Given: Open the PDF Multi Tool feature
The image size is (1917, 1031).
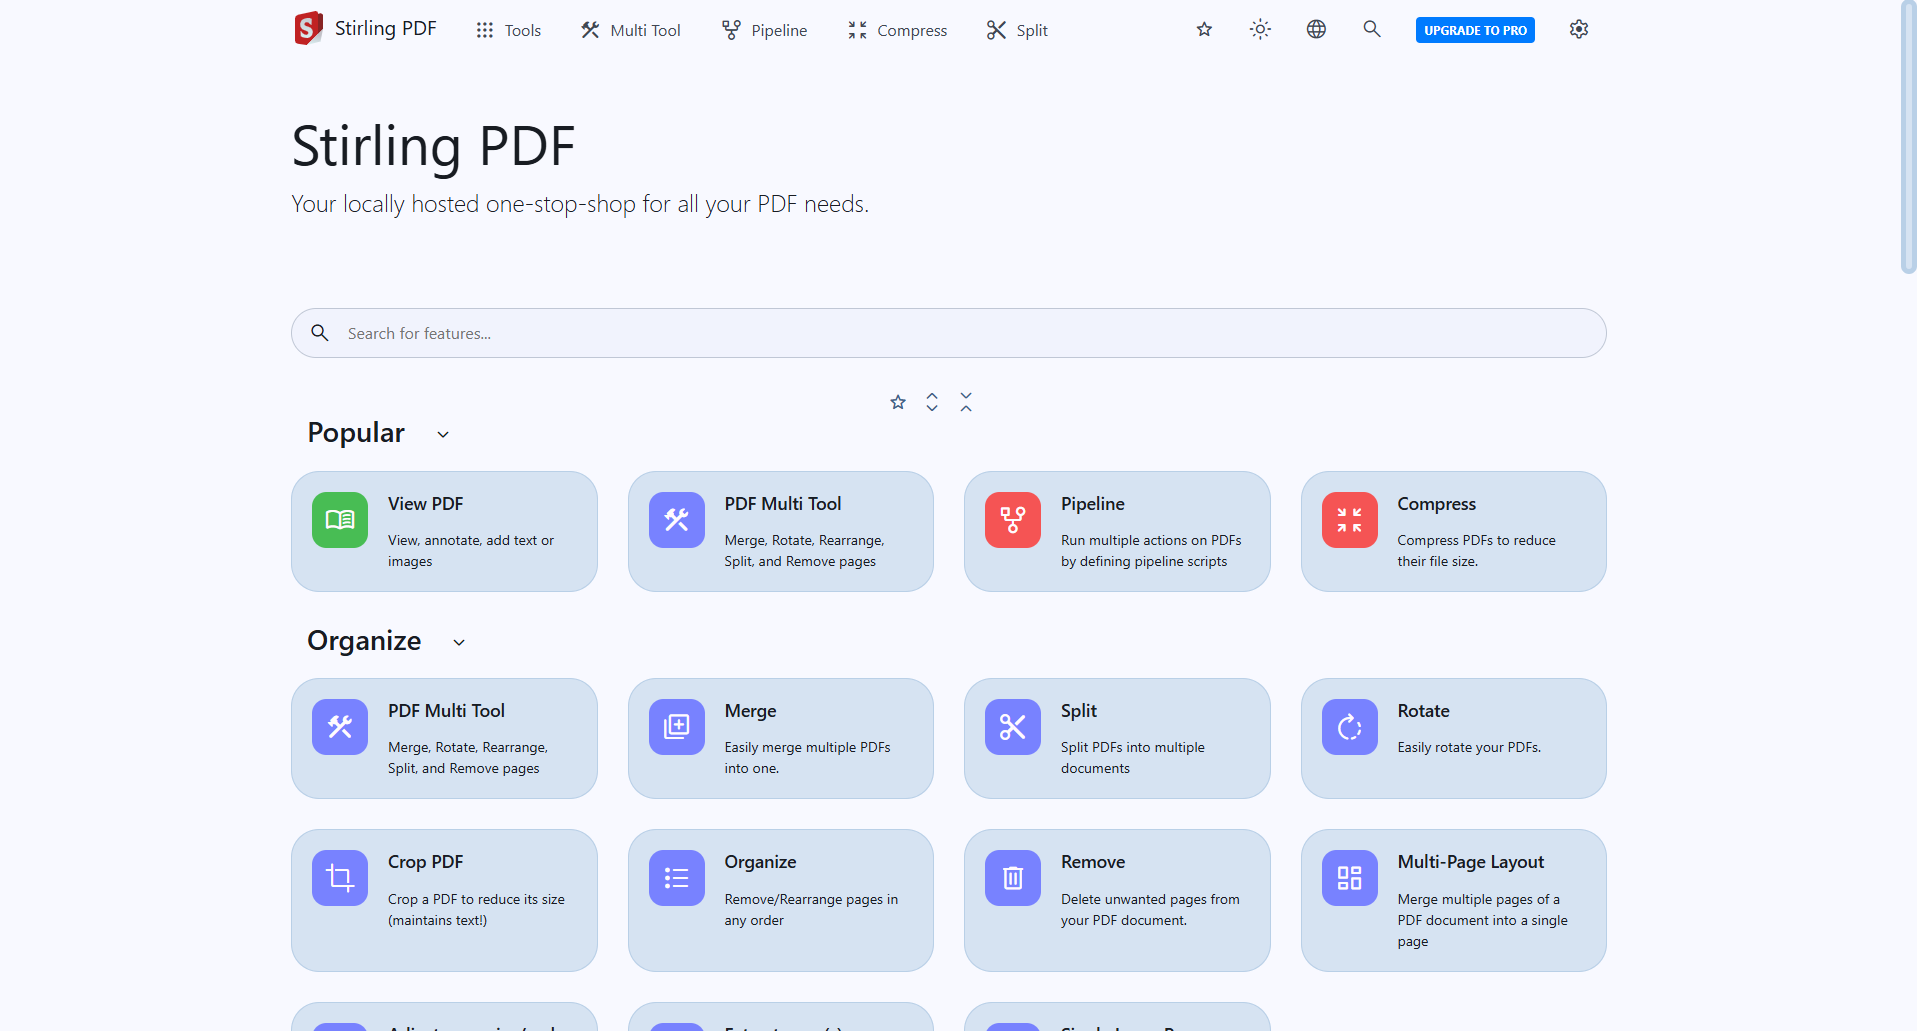Looking at the screenshot, I should (x=780, y=531).
